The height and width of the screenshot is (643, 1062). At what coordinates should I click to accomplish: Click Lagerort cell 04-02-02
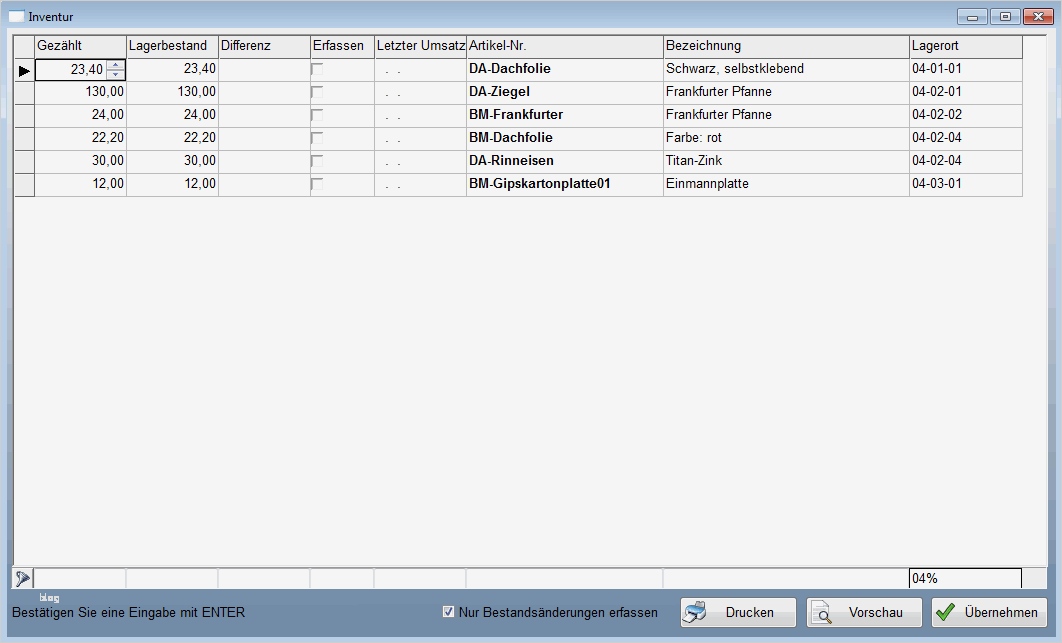pos(966,115)
